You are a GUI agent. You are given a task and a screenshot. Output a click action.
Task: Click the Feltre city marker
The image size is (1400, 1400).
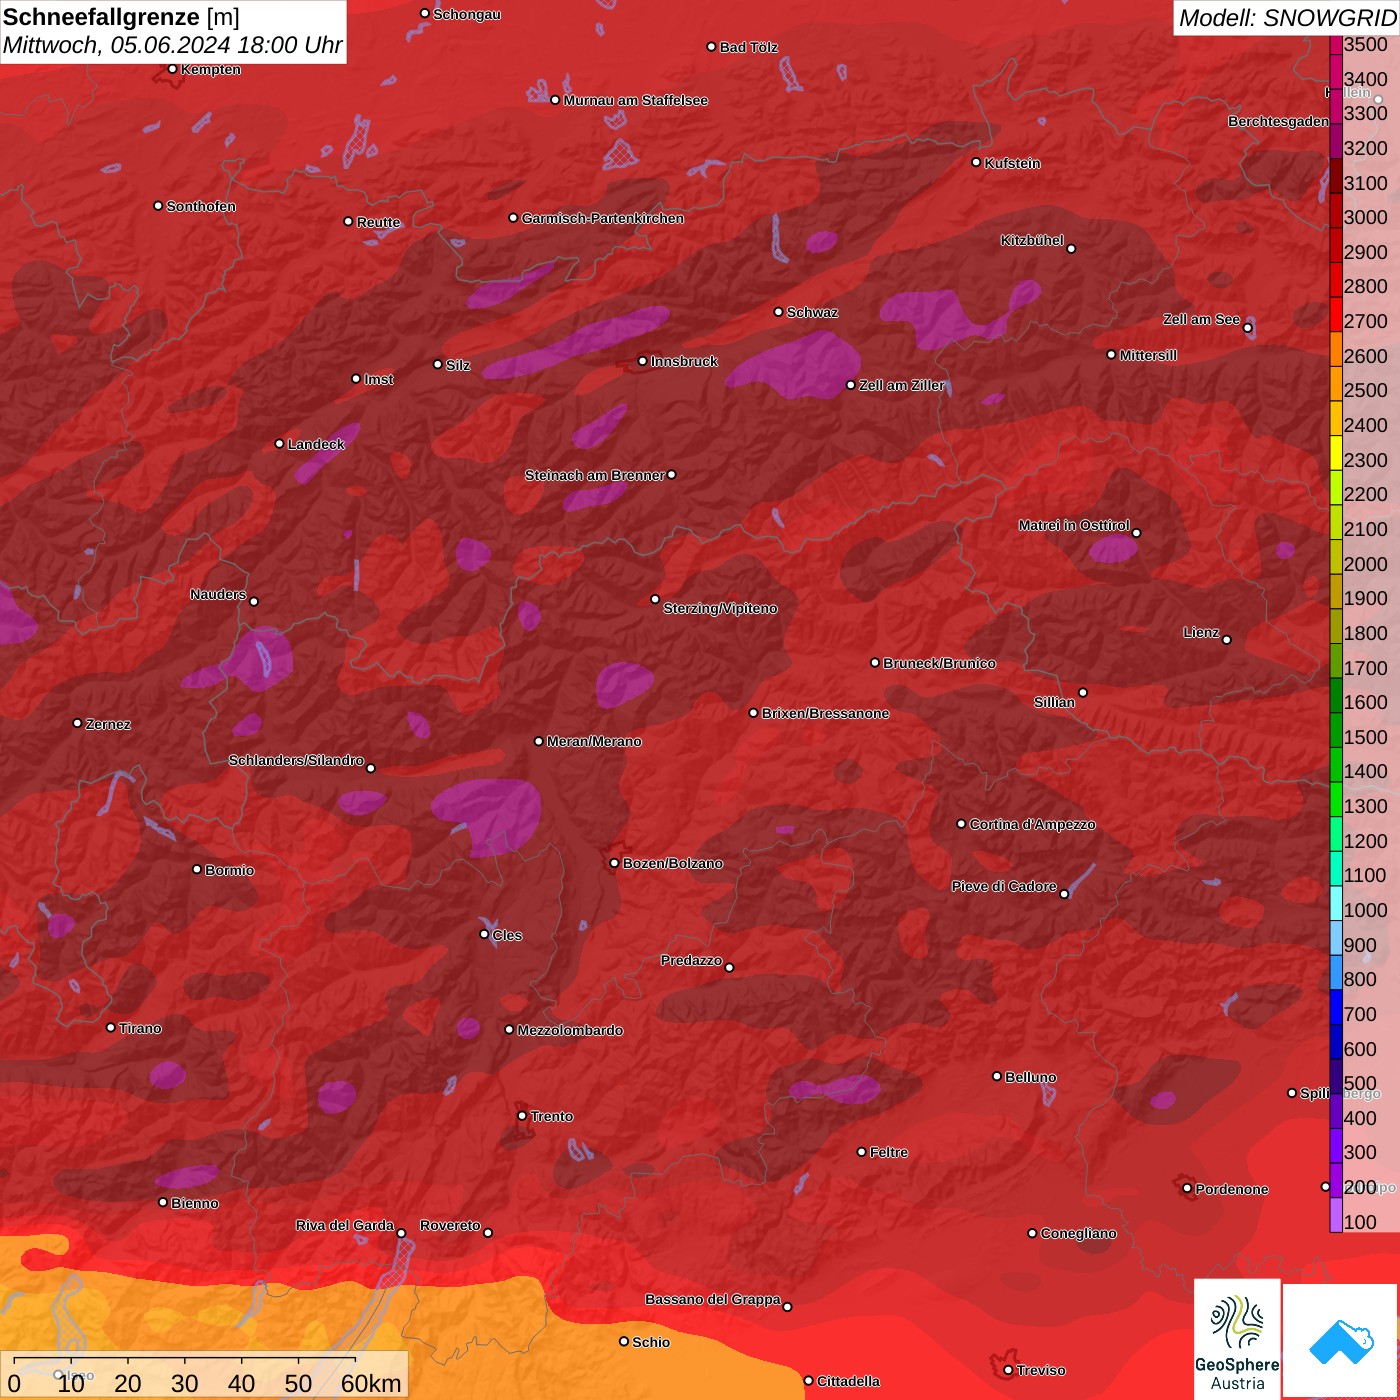tap(861, 1152)
